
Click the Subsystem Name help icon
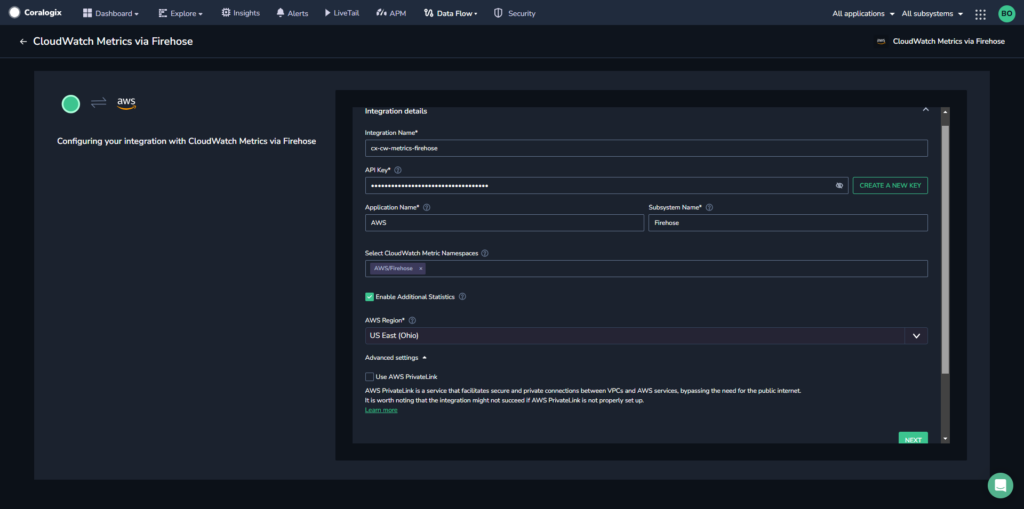(709, 207)
